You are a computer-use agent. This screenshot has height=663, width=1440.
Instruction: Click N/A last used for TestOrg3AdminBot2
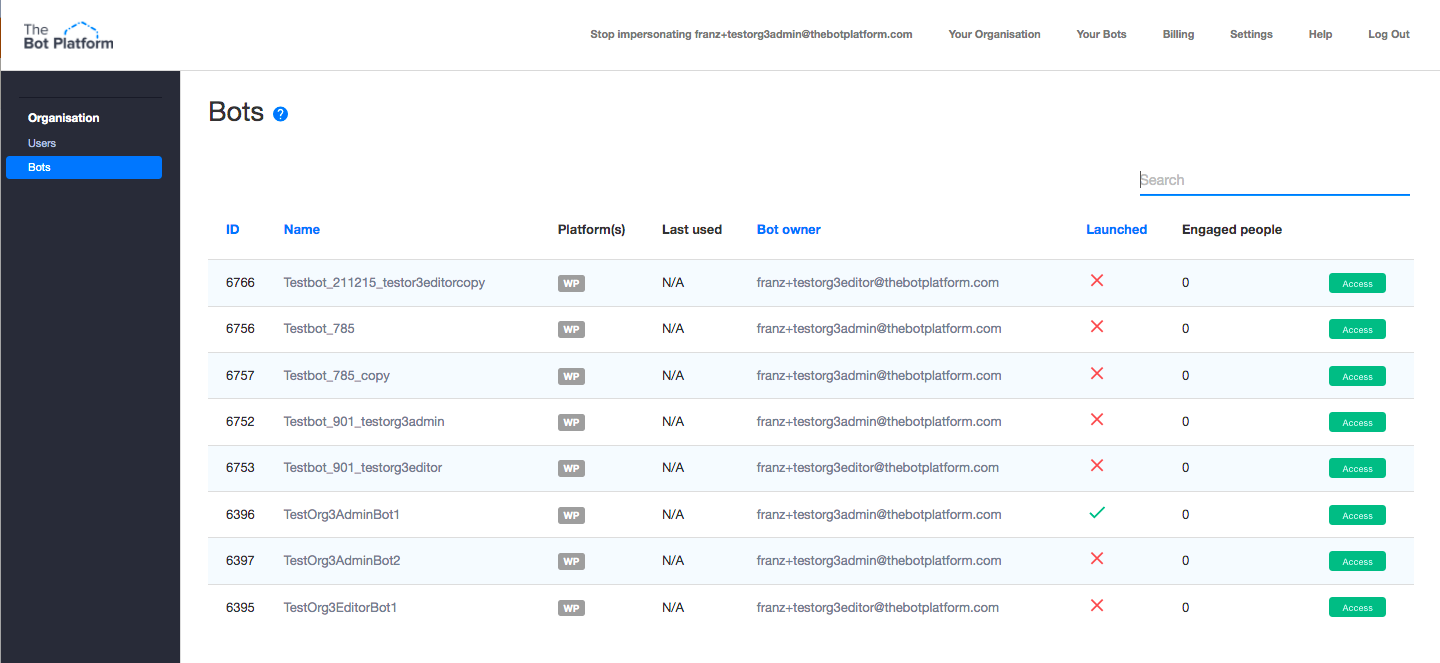coord(673,560)
